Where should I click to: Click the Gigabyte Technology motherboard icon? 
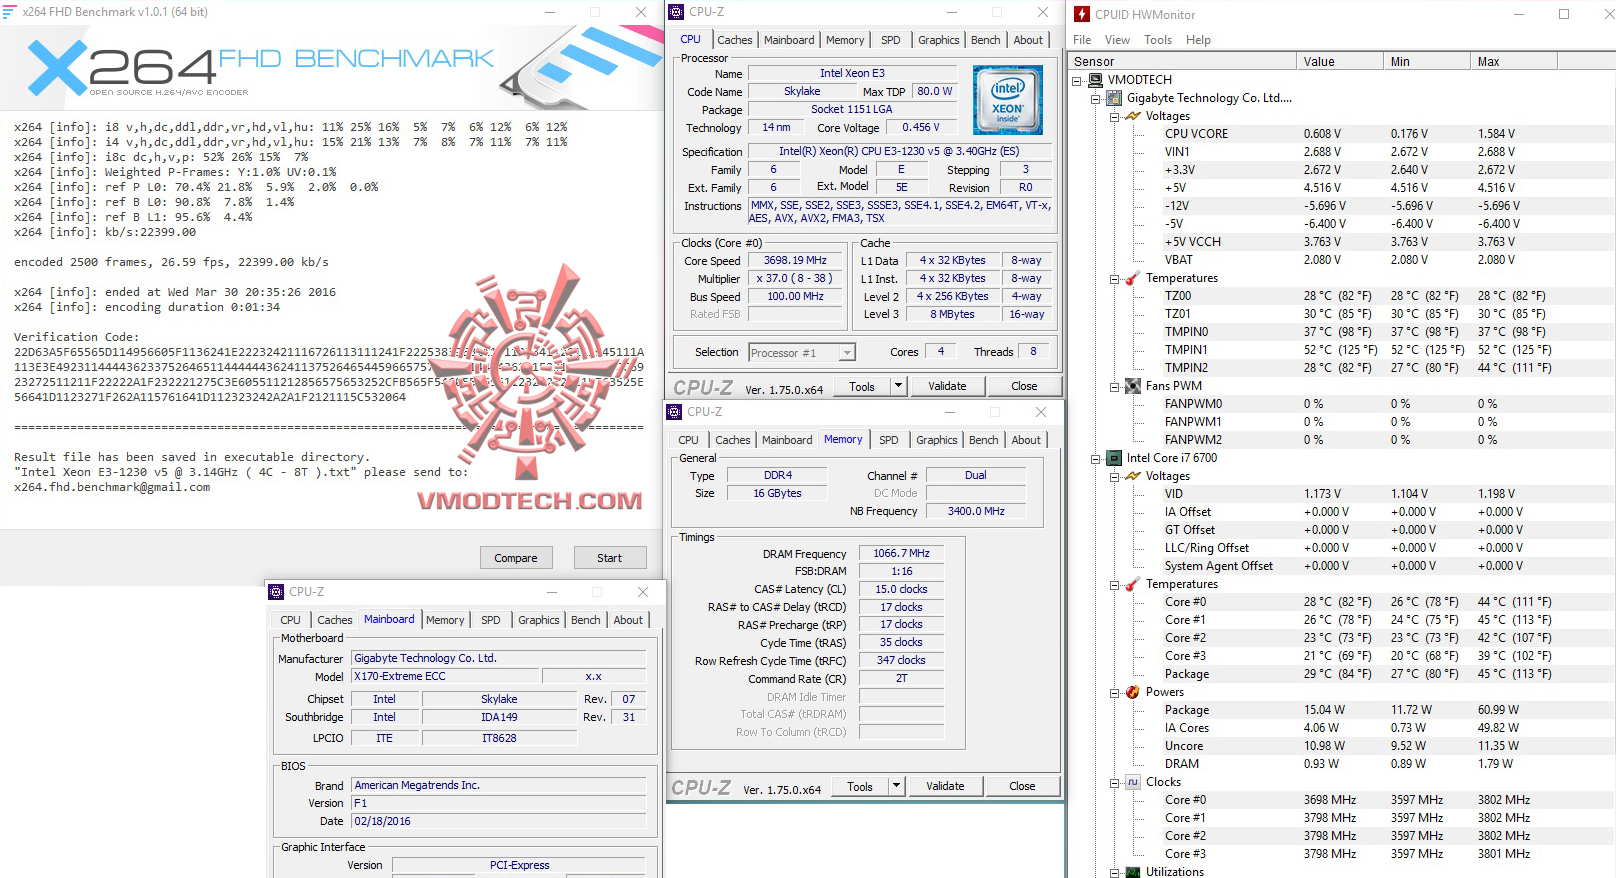[1114, 98]
